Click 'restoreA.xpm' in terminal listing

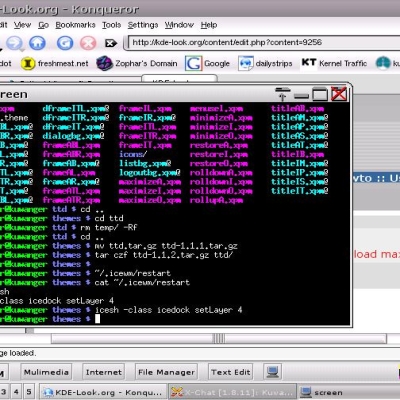(x=219, y=145)
